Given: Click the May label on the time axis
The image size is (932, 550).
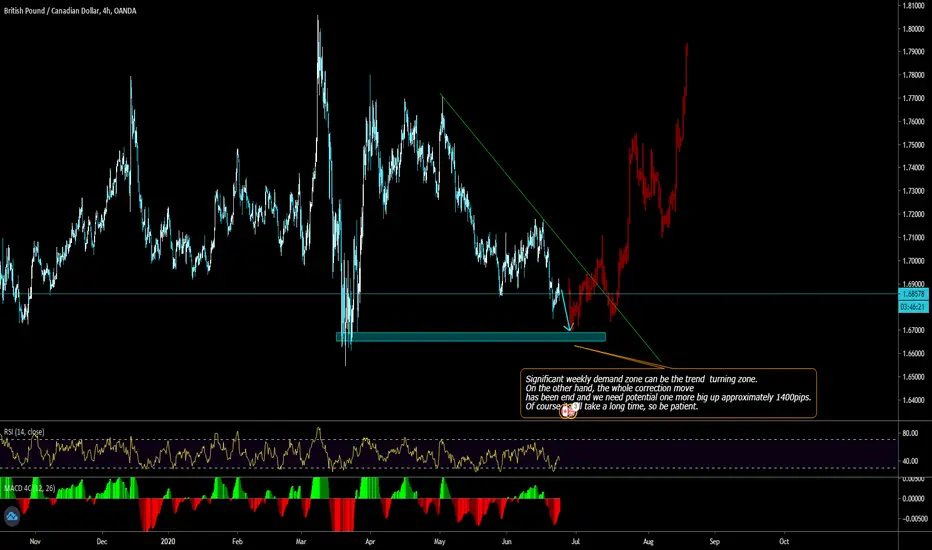Looking at the screenshot, I should click(x=439, y=541).
